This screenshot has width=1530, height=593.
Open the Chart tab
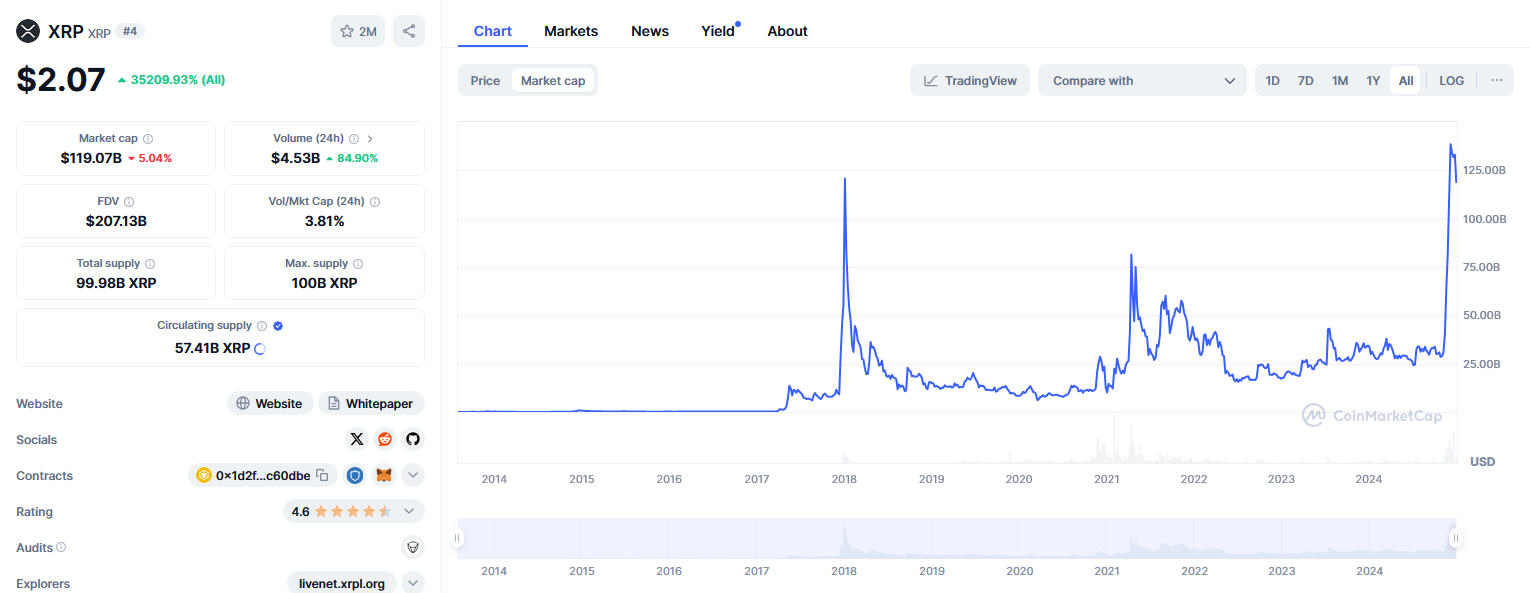(x=493, y=31)
